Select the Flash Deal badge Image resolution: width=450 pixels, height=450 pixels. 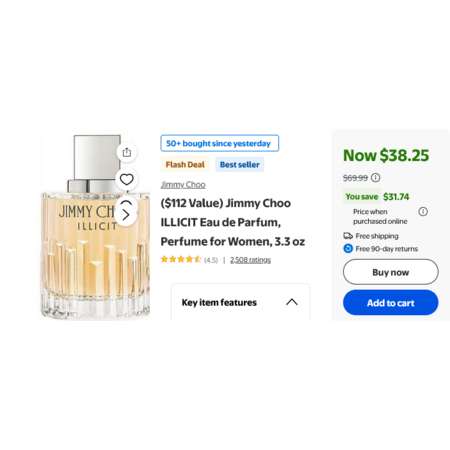point(185,165)
